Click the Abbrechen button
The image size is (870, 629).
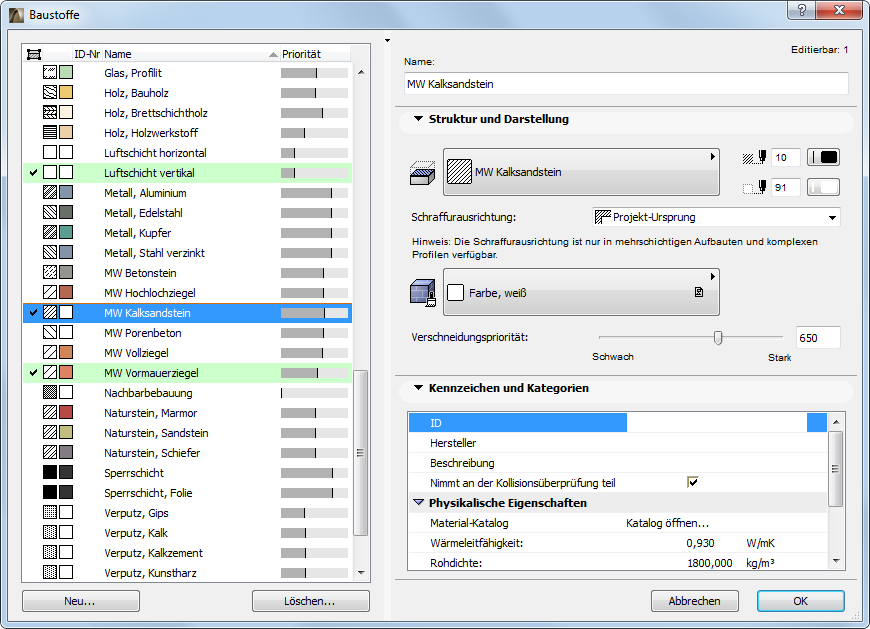(695, 601)
